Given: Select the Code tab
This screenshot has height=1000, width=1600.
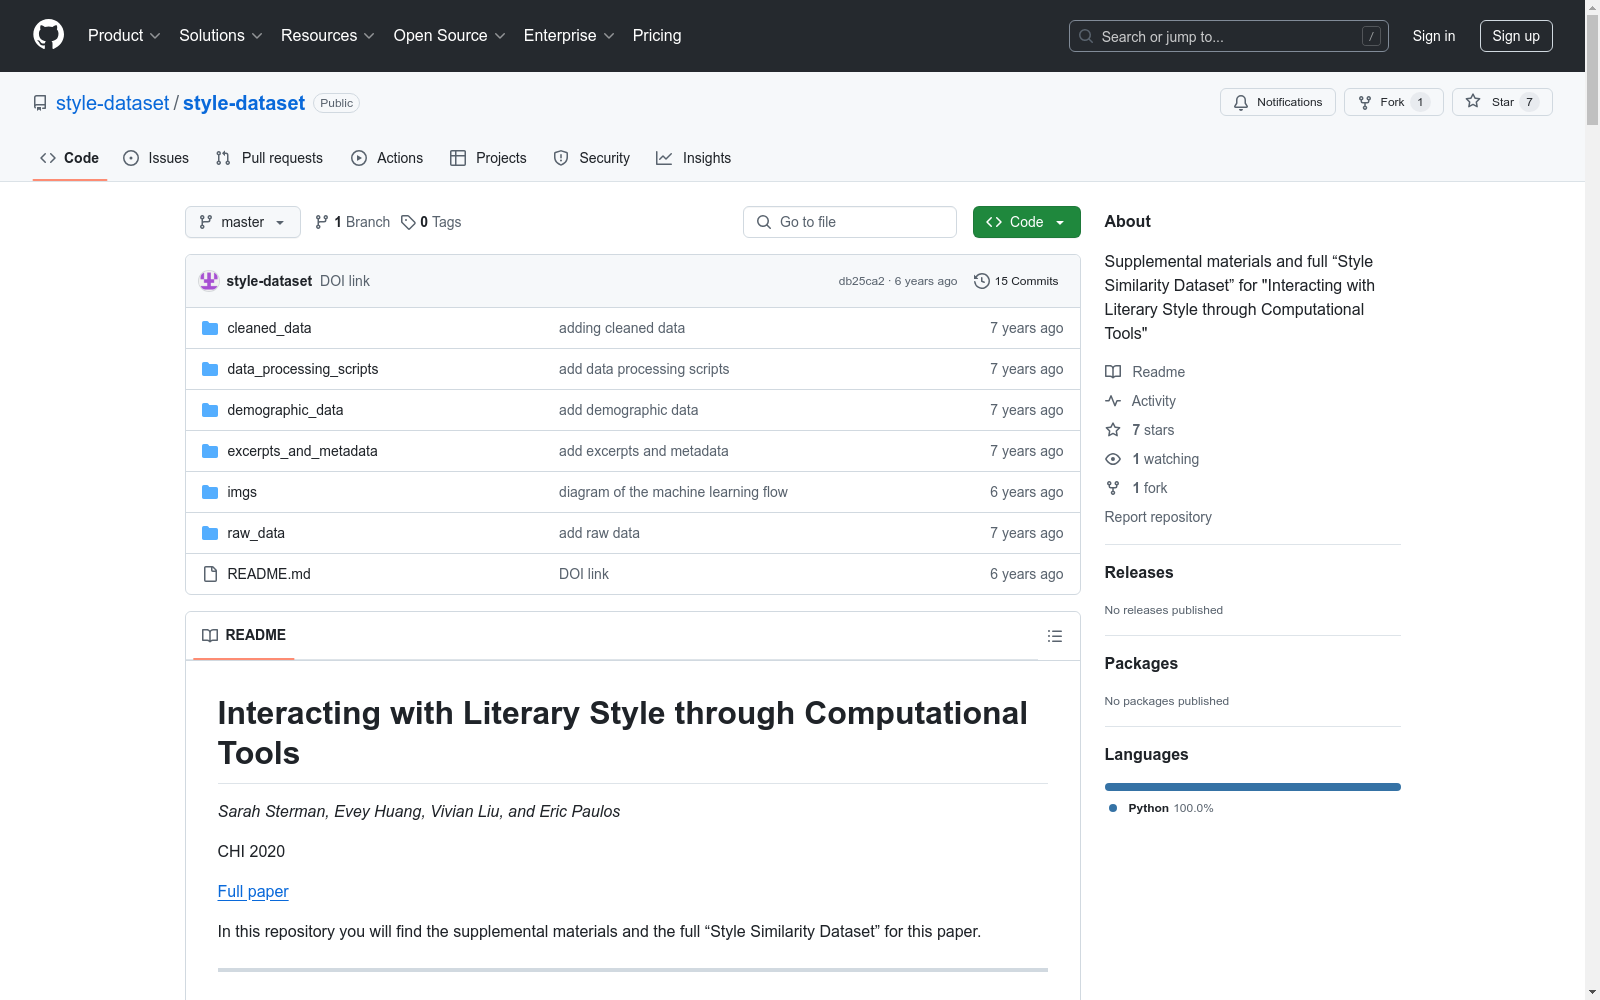Looking at the screenshot, I should pos(70,158).
